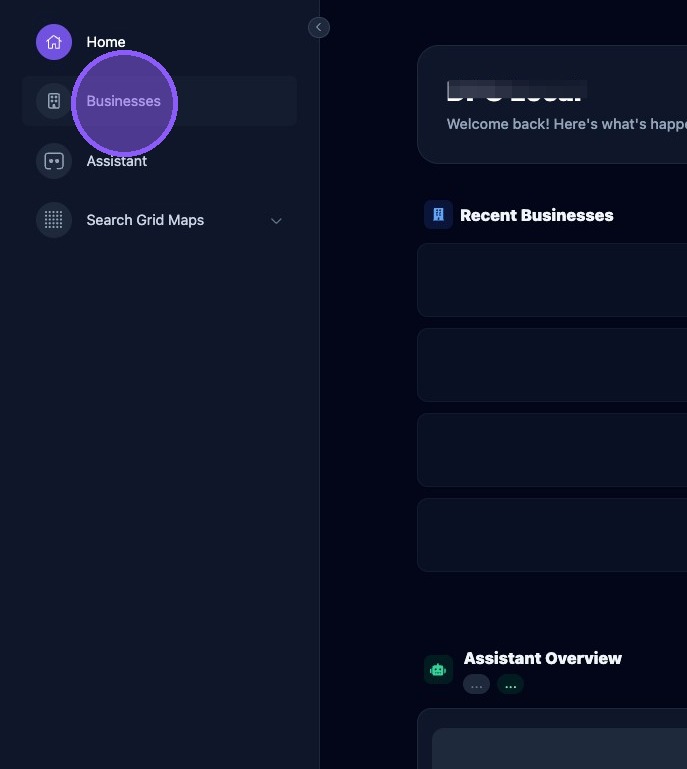
Task: Click the Home house icon
Action: (54, 42)
